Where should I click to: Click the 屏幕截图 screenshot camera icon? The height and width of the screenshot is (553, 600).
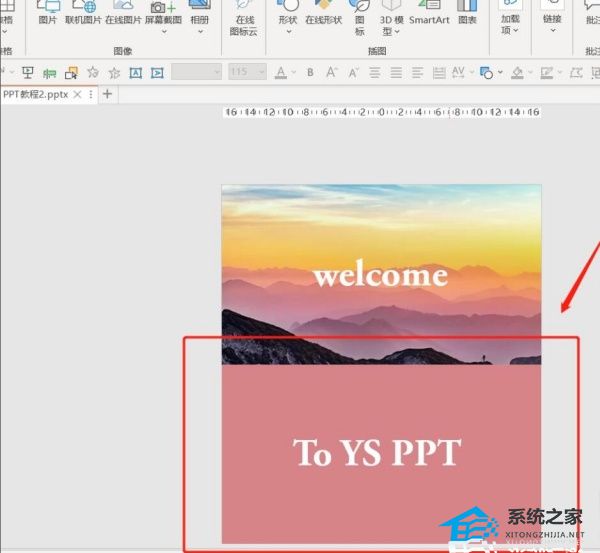coord(163,7)
